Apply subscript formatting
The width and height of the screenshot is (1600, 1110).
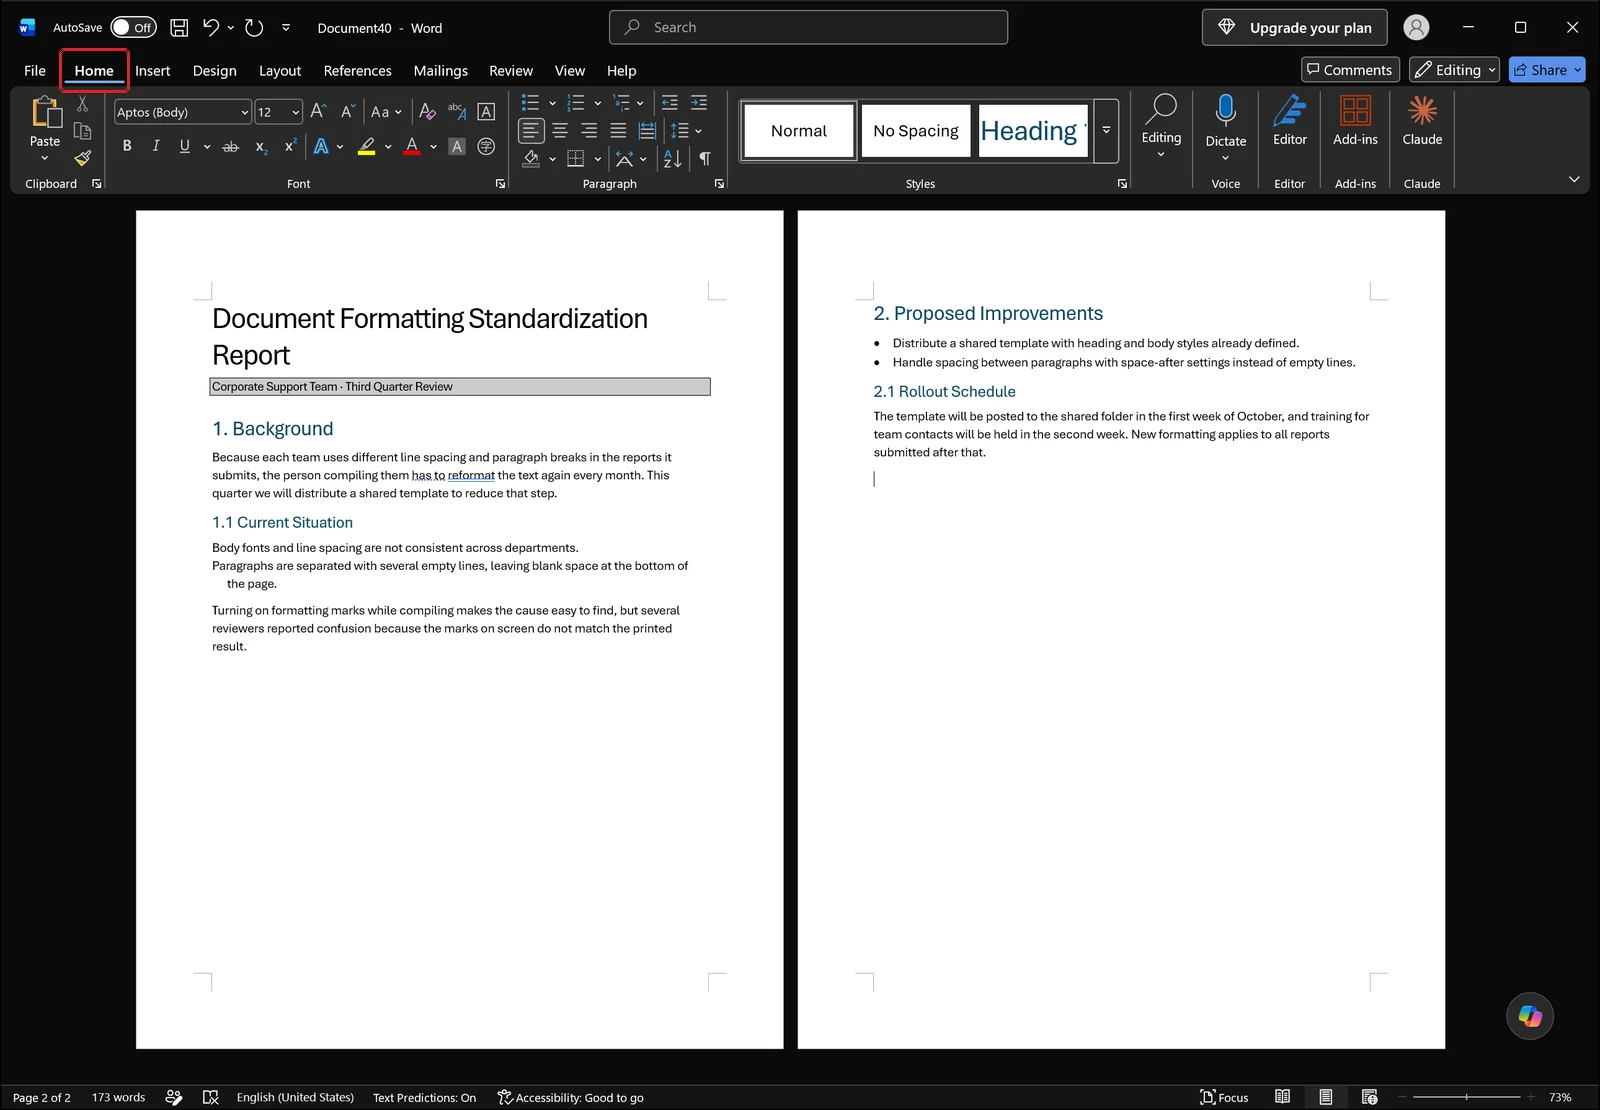pos(261,146)
